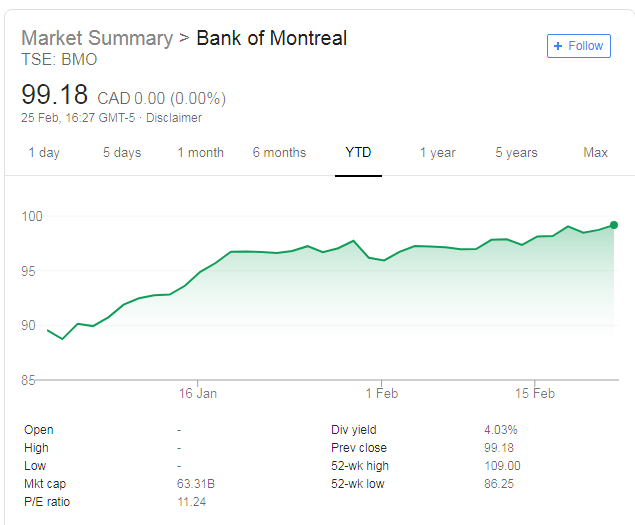Click the 99.18 stock price

pos(55,96)
